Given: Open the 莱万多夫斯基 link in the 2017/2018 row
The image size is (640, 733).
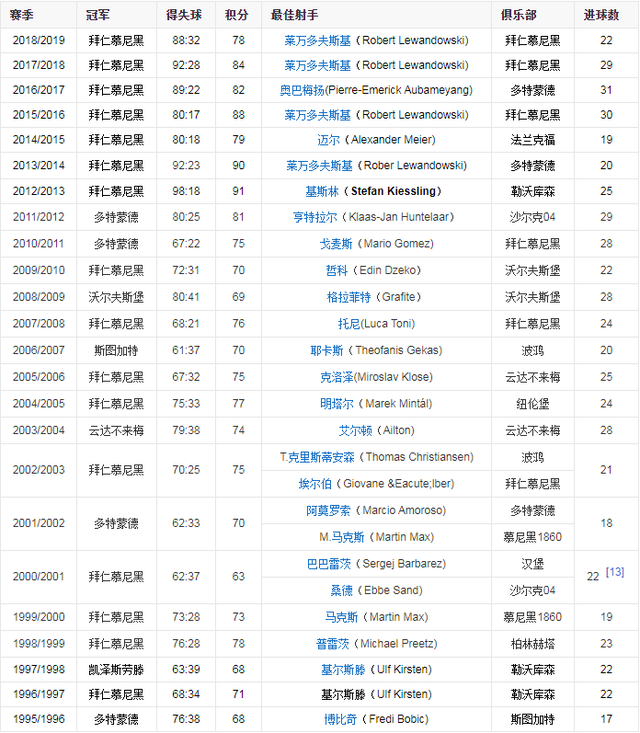Looking at the screenshot, I should click(317, 65).
